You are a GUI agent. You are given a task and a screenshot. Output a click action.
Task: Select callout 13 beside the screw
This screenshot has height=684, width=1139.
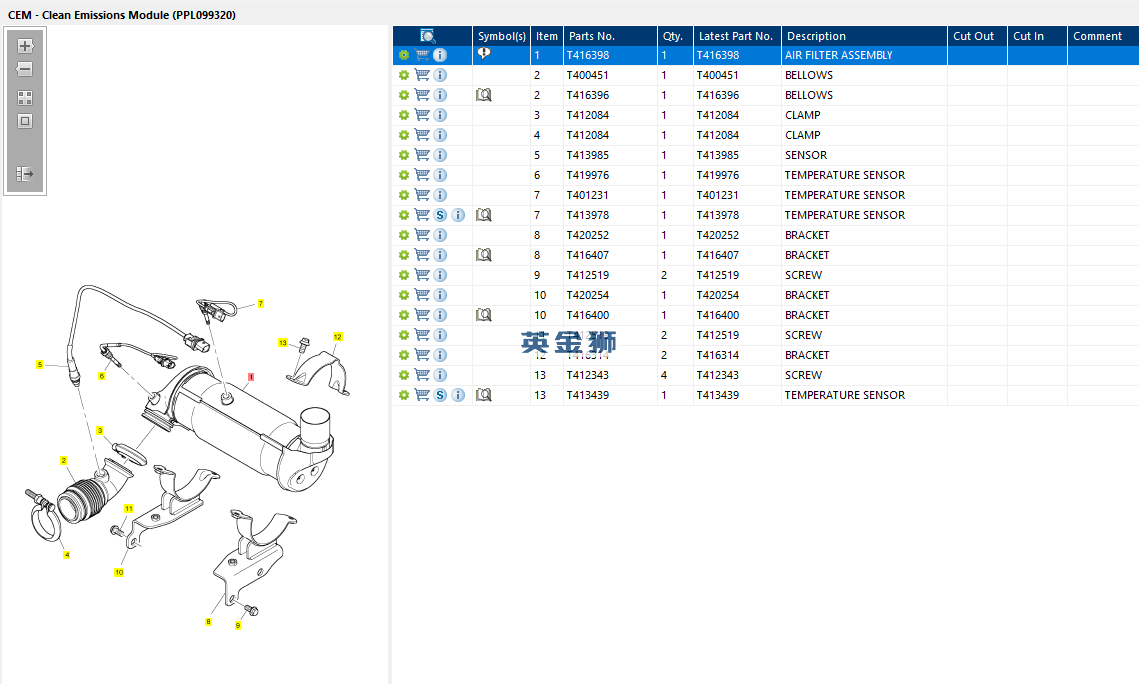(283, 343)
